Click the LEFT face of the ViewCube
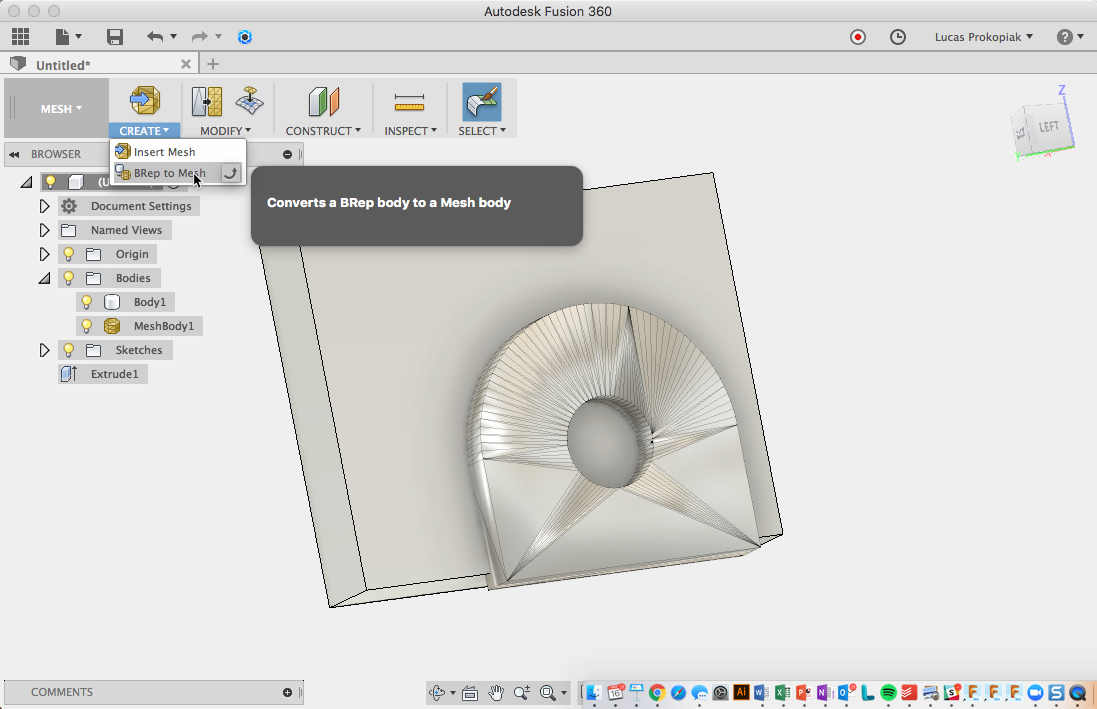Image resolution: width=1097 pixels, height=709 pixels. pyautogui.click(x=1048, y=128)
